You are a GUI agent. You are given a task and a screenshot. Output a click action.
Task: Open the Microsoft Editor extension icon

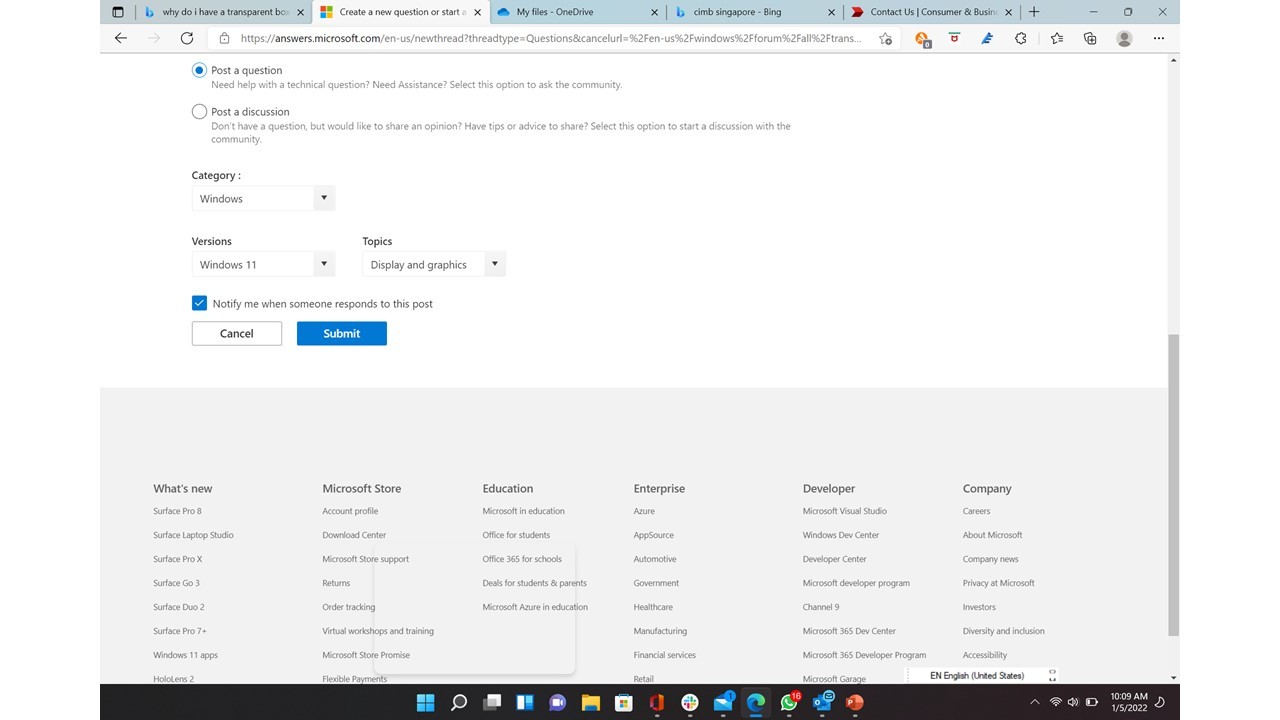click(x=985, y=38)
